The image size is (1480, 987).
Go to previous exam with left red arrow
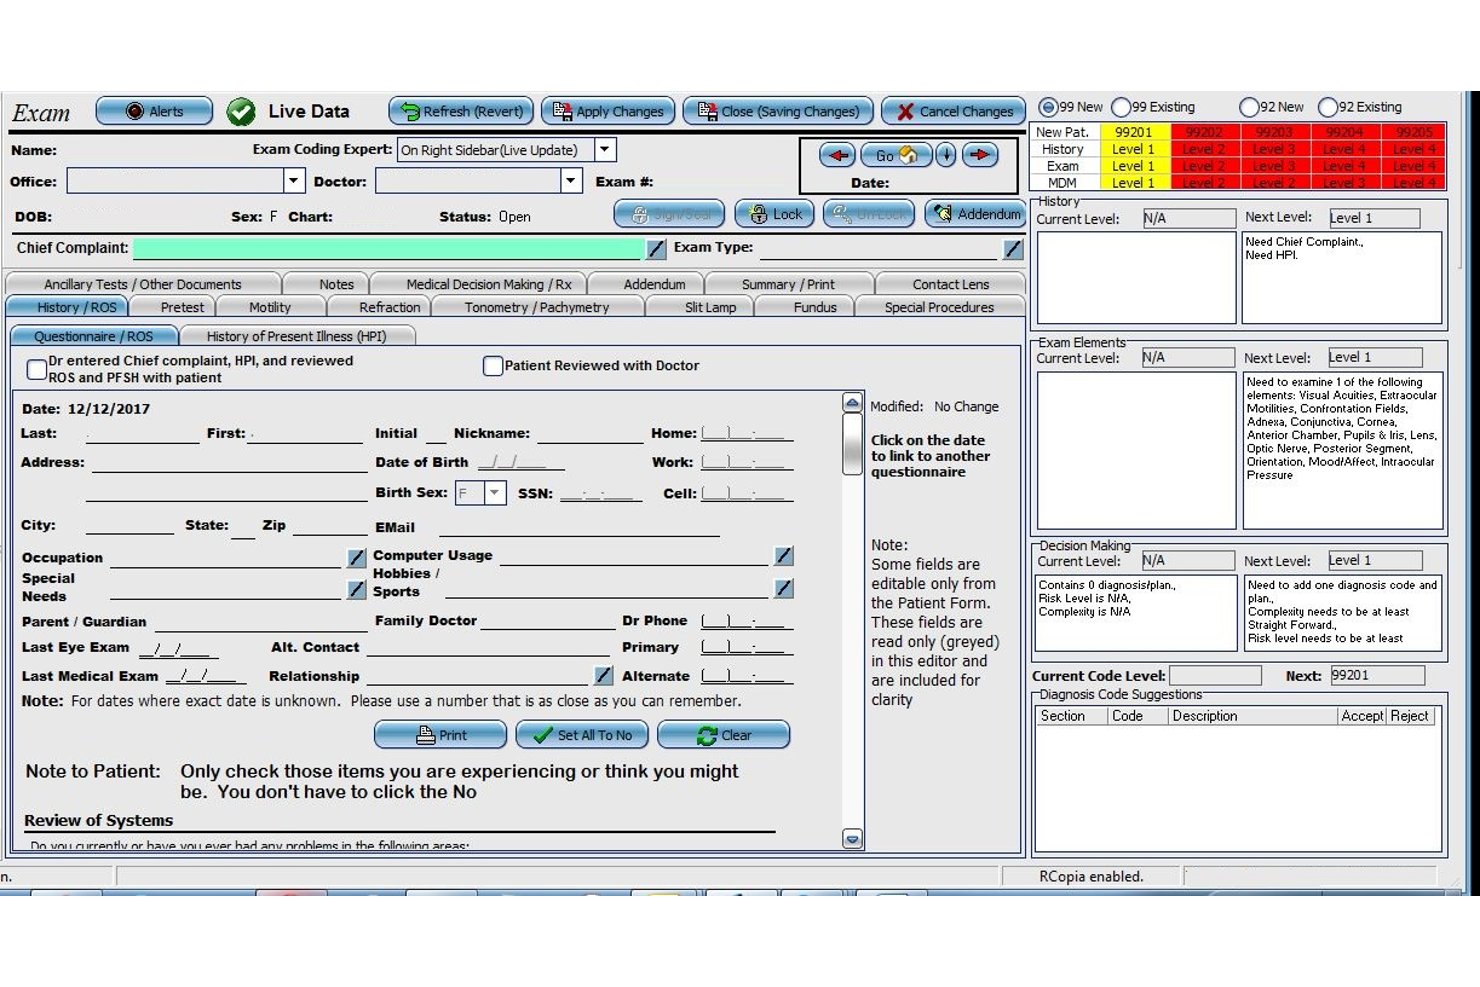click(x=838, y=155)
